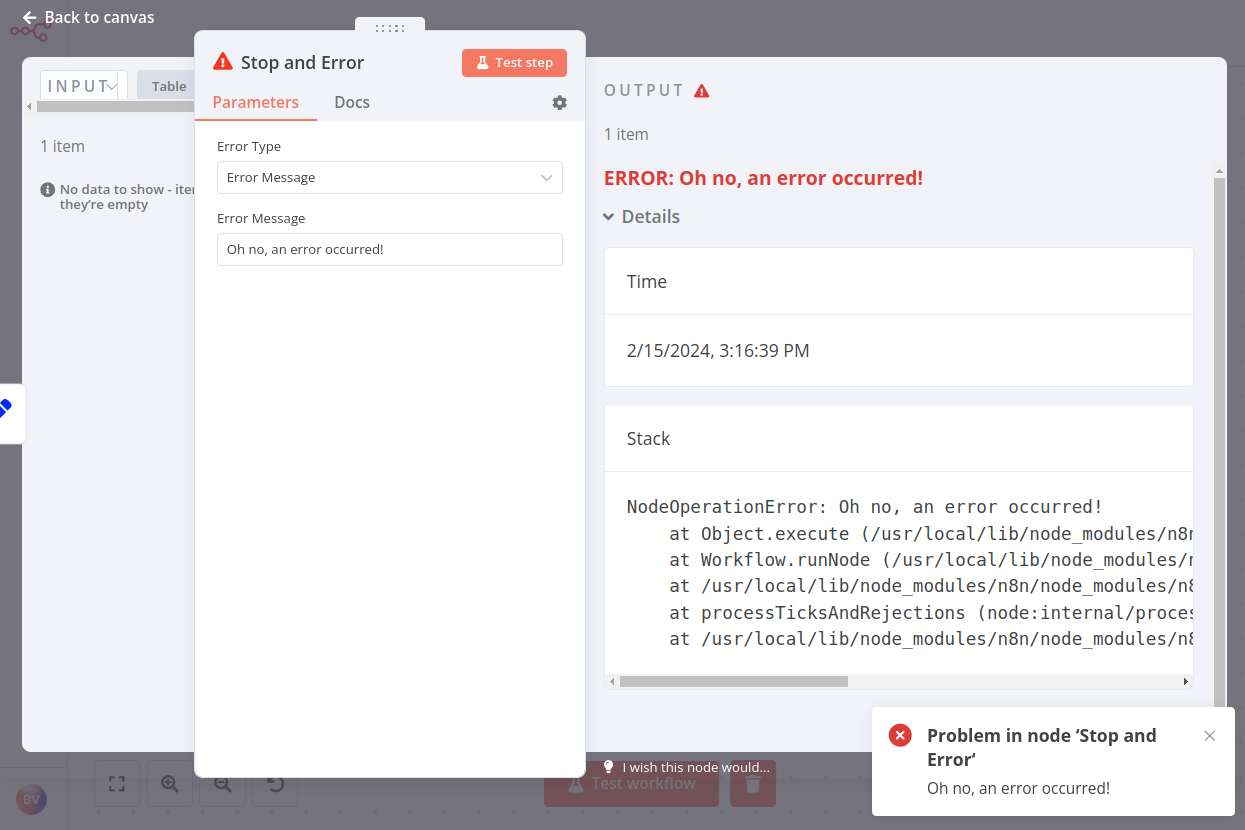Open the BV user avatar menu
The image size is (1245, 830).
tap(31, 799)
